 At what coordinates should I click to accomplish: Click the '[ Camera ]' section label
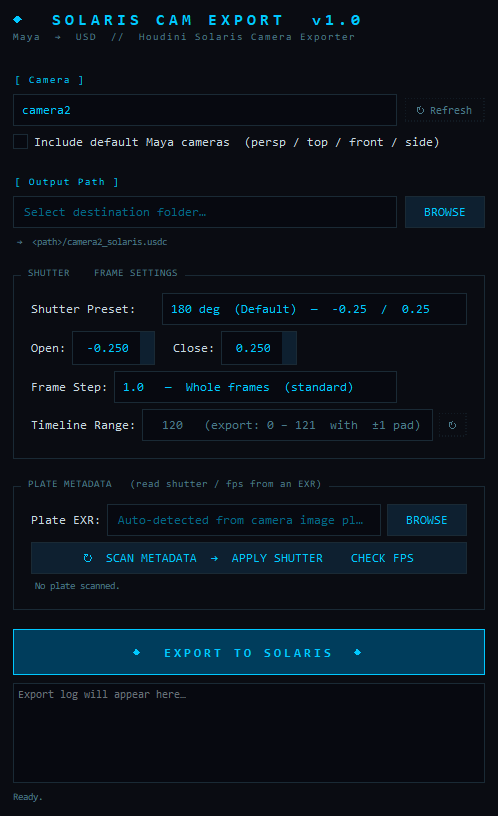click(49, 80)
